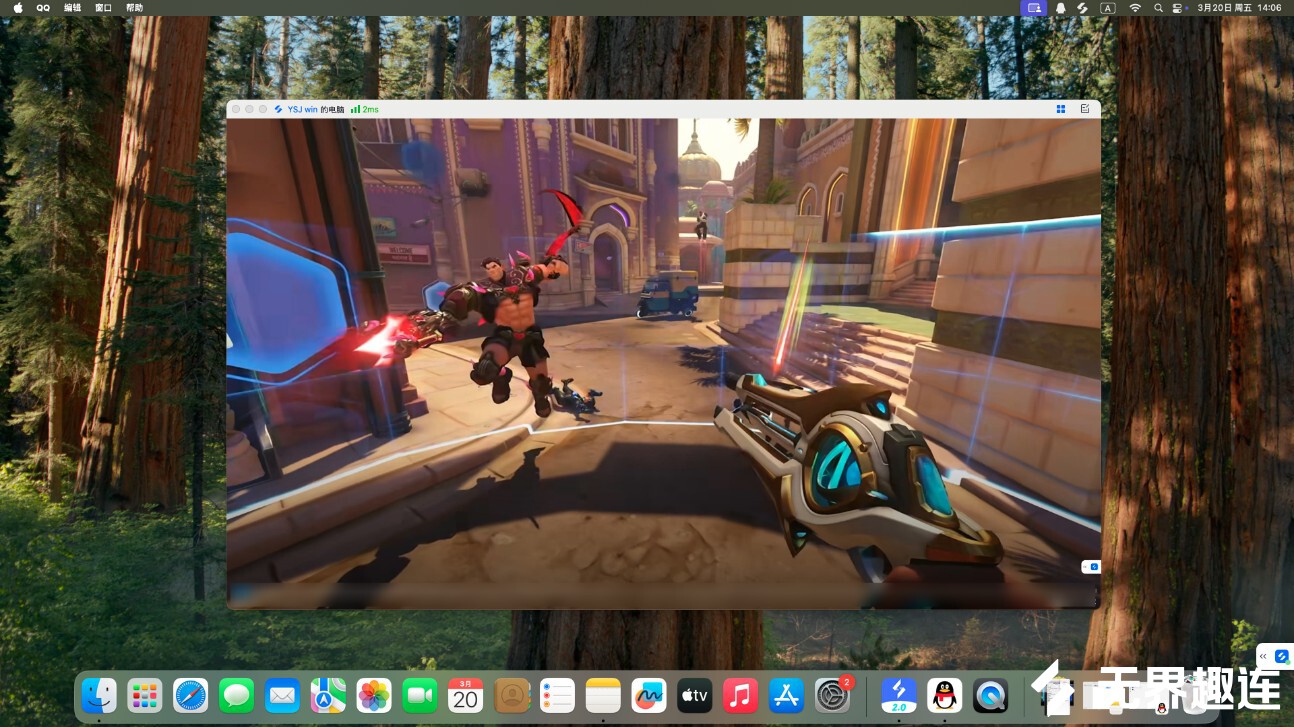1294x727 pixels.
Task: Open the 窗口 menu
Action: point(103,7)
